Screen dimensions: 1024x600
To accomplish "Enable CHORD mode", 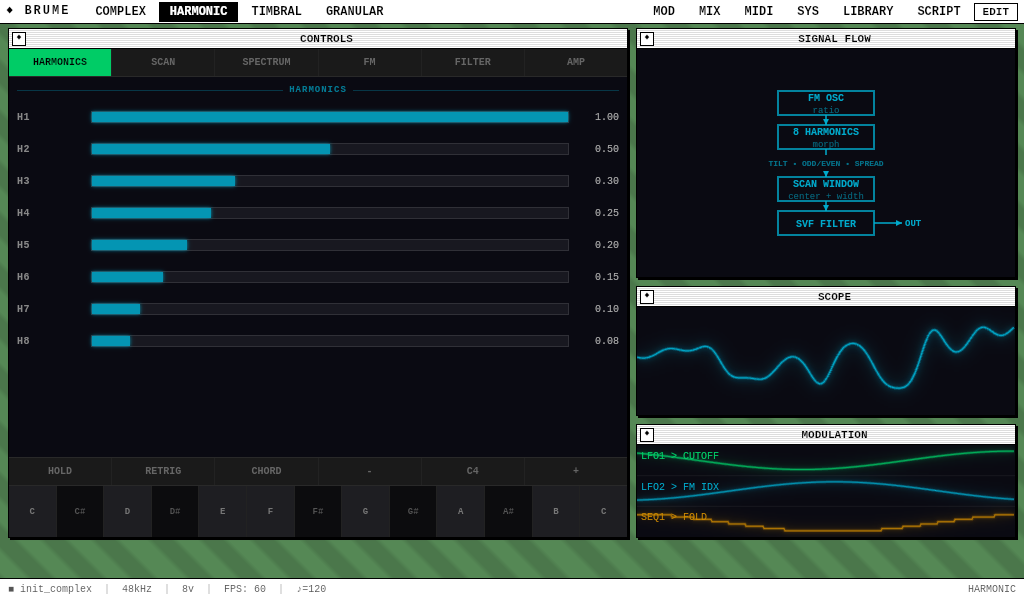I will 266,470.
